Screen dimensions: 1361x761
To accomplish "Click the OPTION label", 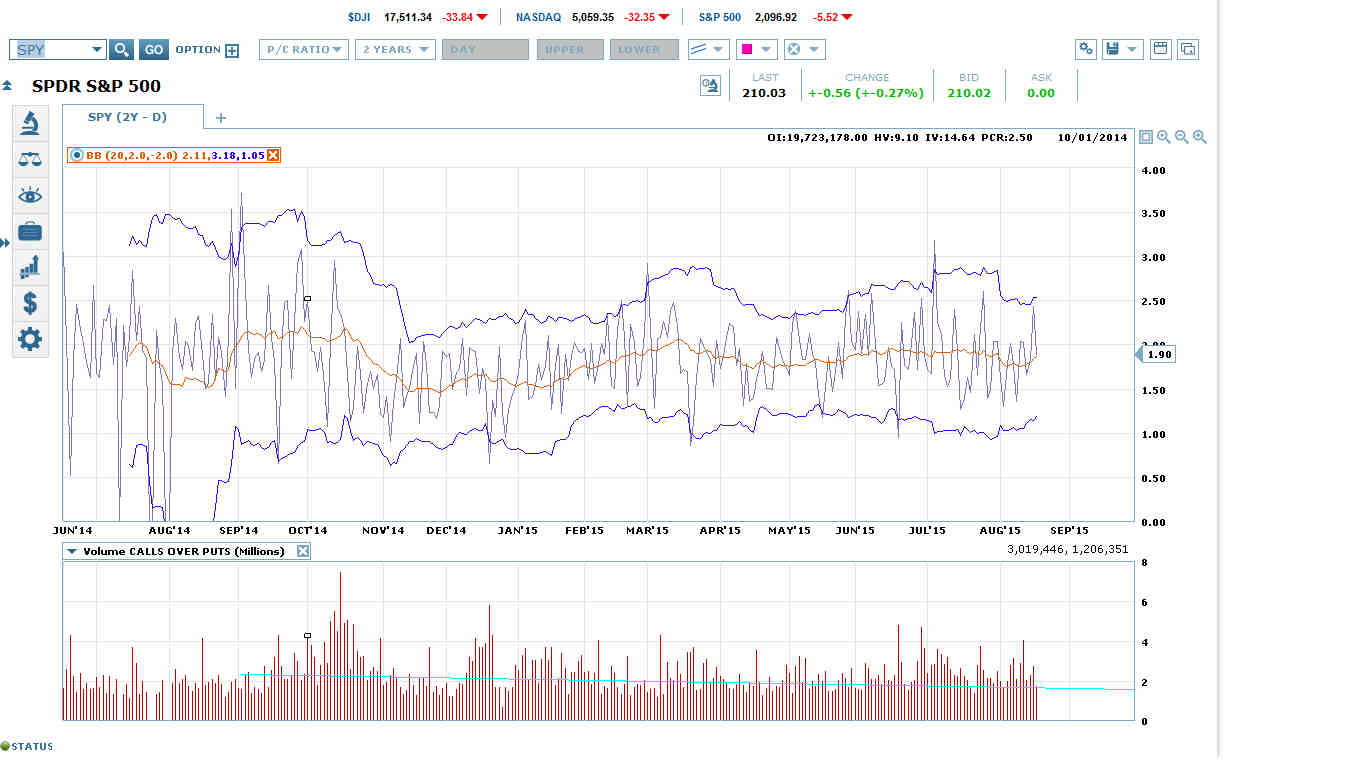I will pyautogui.click(x=198, y=49).
